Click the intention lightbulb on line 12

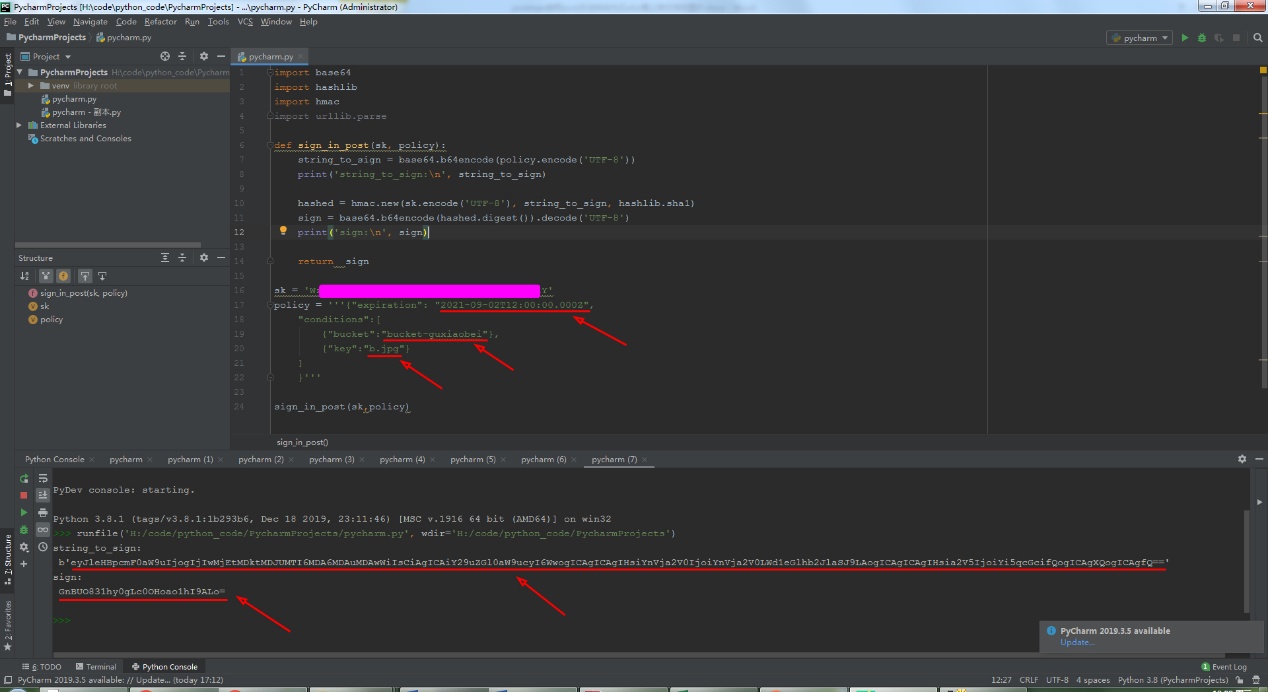[283, 231]
